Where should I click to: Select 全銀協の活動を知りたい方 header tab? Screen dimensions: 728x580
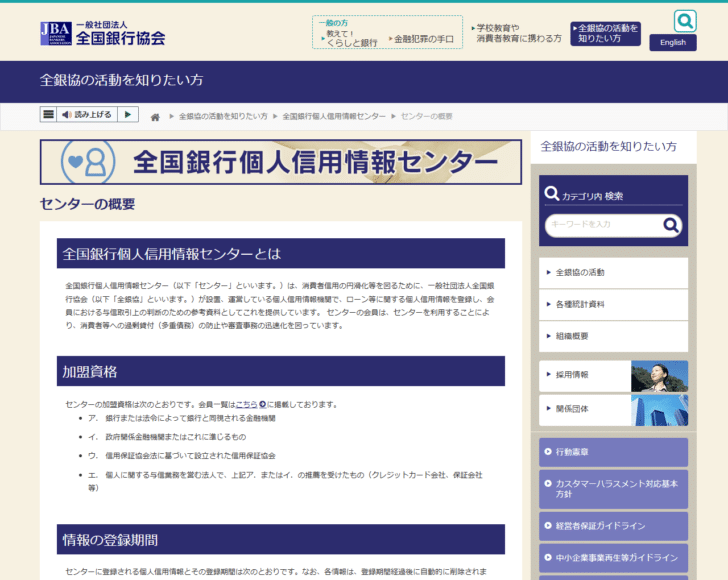point(605,33)
